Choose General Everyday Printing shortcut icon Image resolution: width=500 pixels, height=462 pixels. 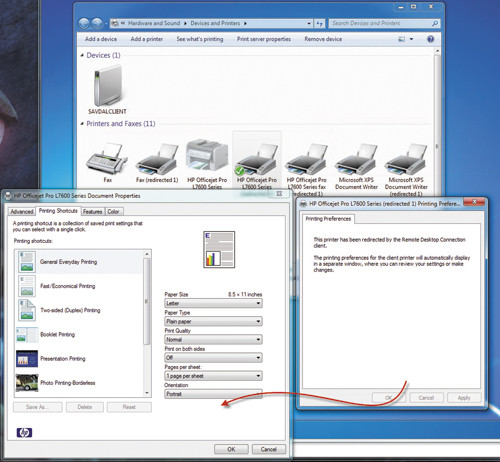(27, 262)
